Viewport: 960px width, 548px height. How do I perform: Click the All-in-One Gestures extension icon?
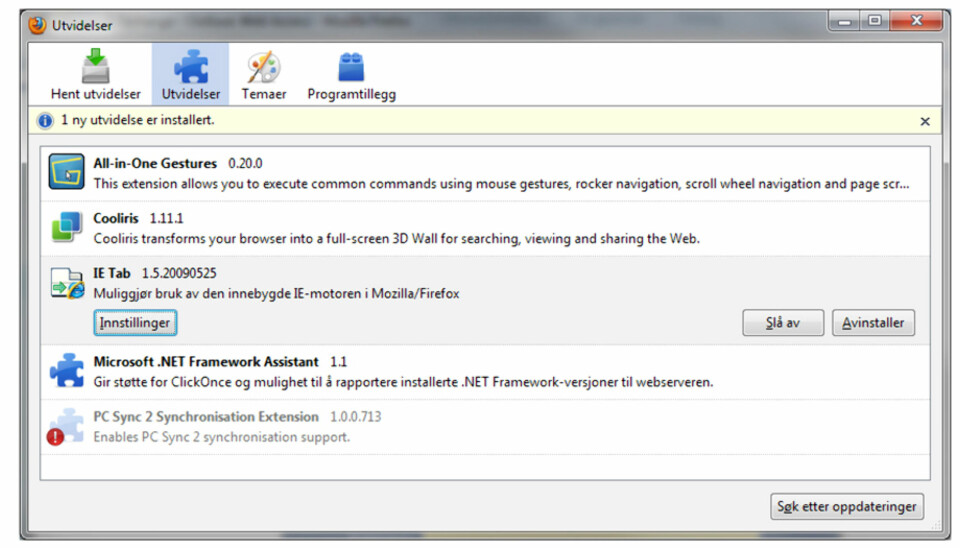[66, 172]
